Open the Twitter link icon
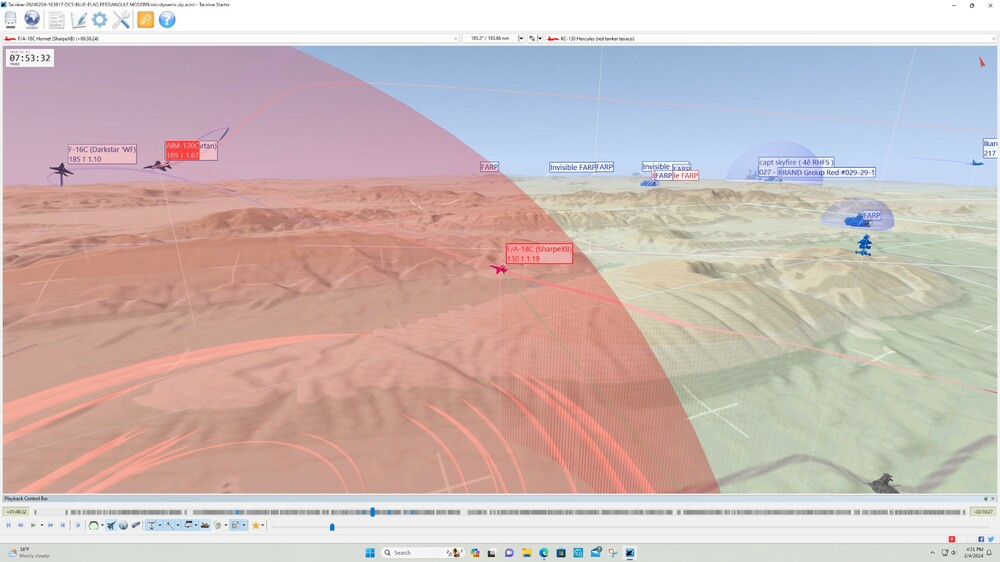 coord(990,539)
